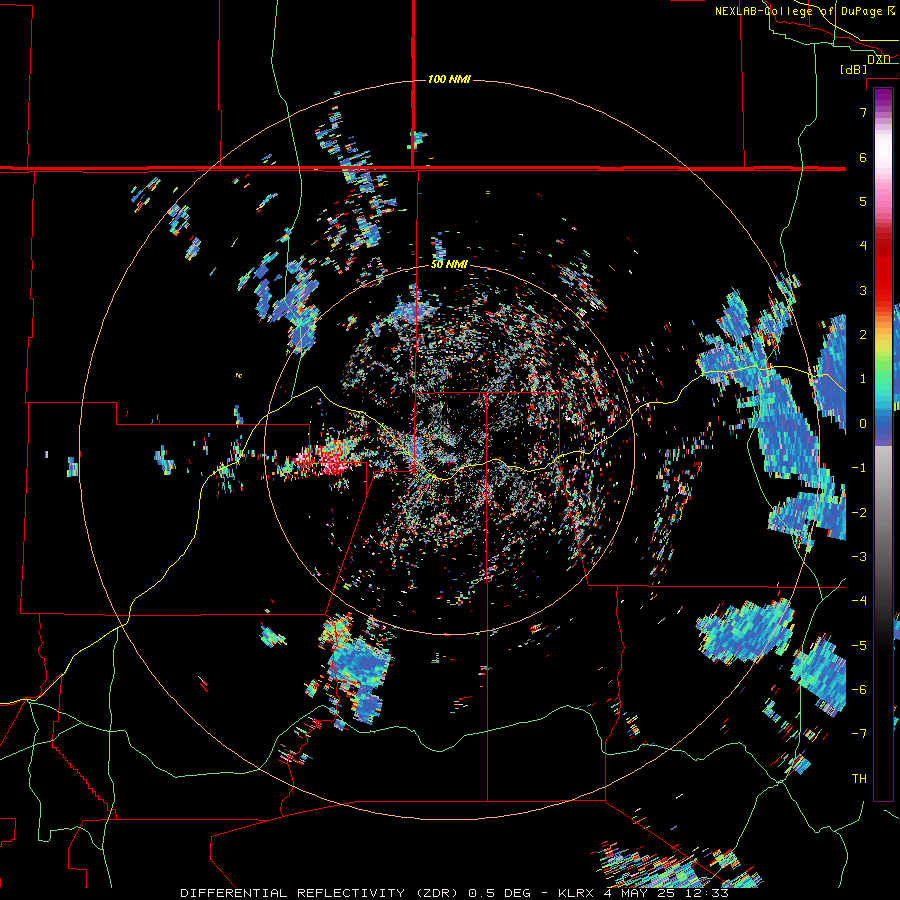Click the '-5' tick on the color scale
Screen dimensions: 900x900
[x=859, y=646]
